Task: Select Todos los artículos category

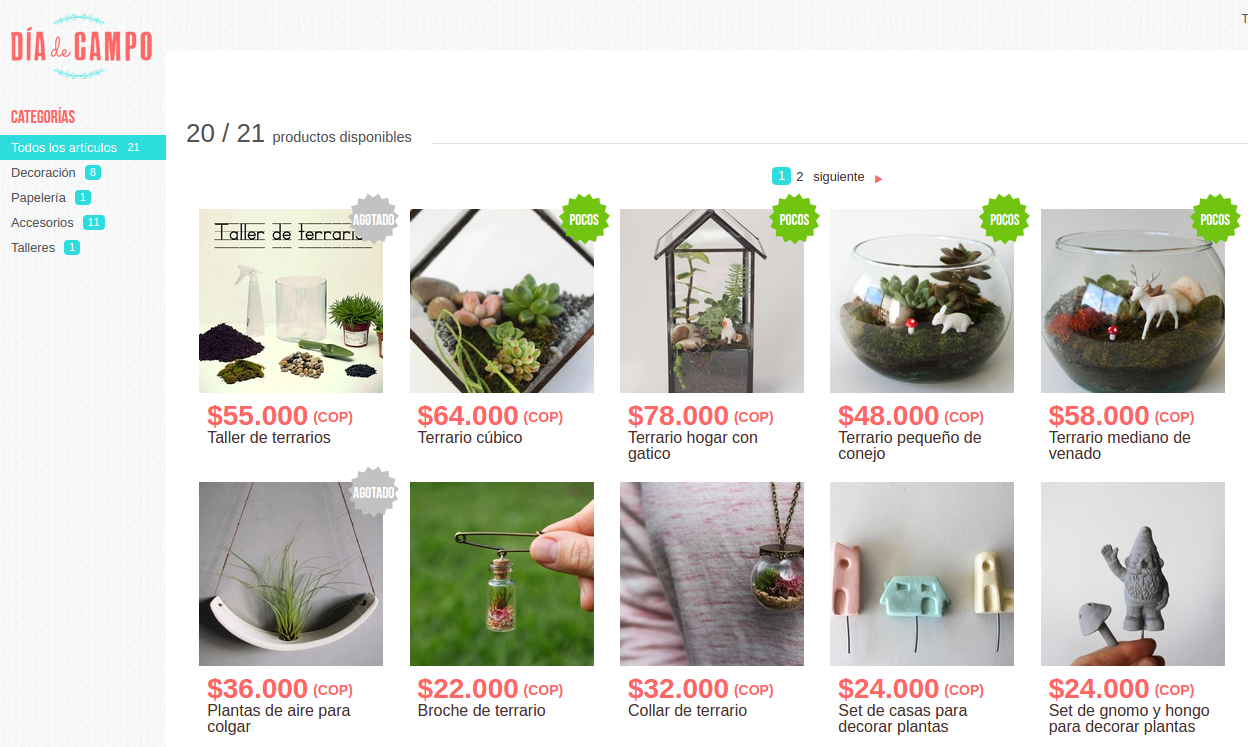Action: click(83, 147)
